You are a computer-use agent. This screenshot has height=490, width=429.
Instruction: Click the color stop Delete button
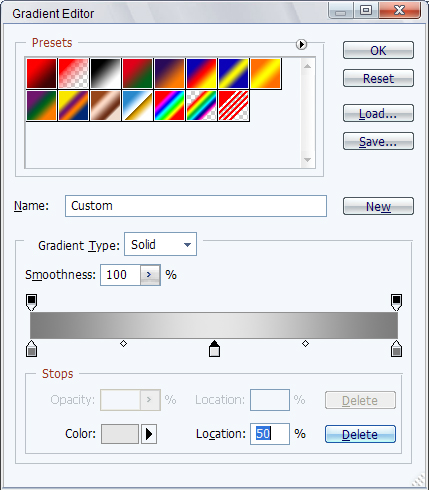coord(360,434)
